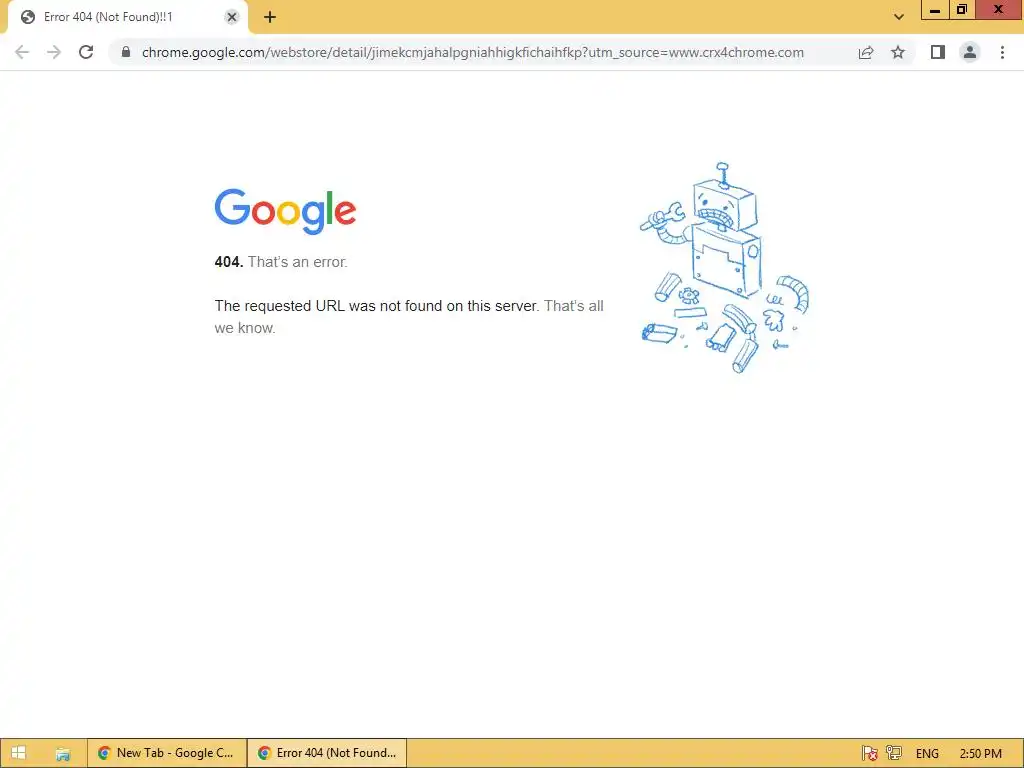Open the 2:50 PM clock
1024x768 pixels.
click(980, 753)
